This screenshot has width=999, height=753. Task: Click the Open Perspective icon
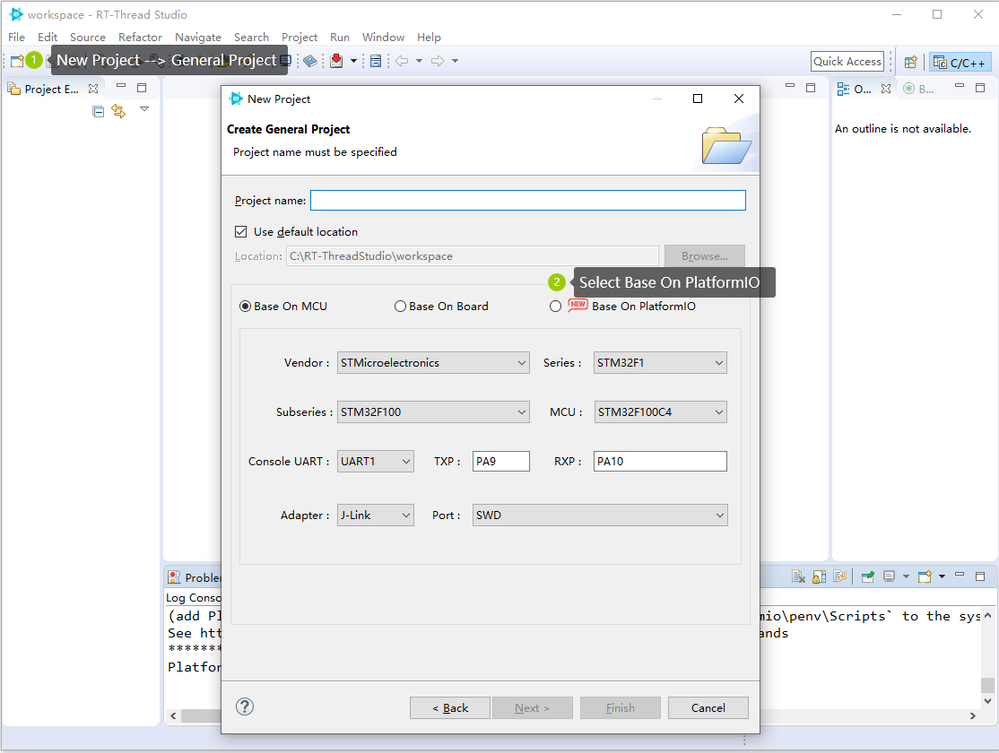911,62
